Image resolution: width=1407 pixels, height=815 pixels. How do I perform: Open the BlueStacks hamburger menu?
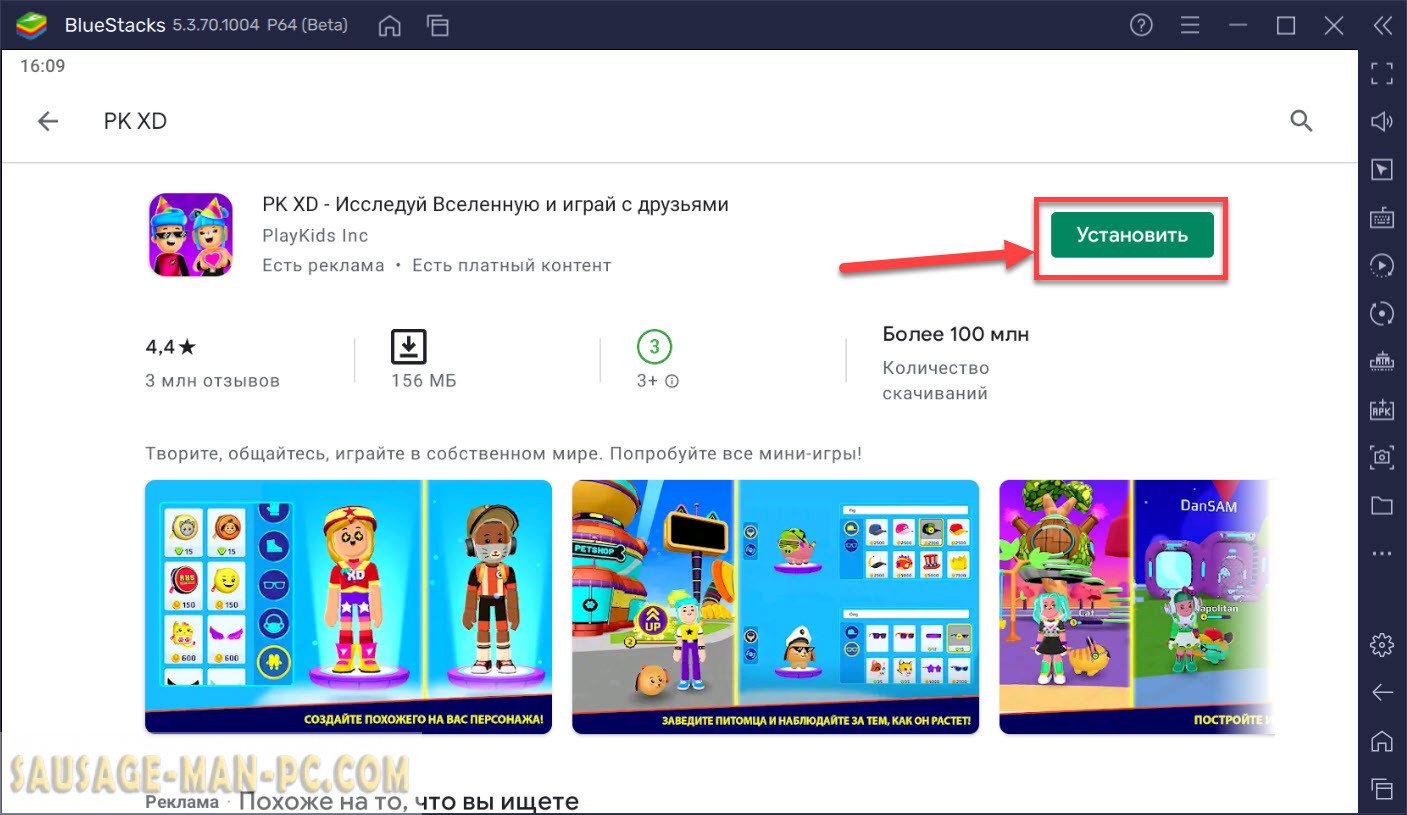tap(1189, 25)
